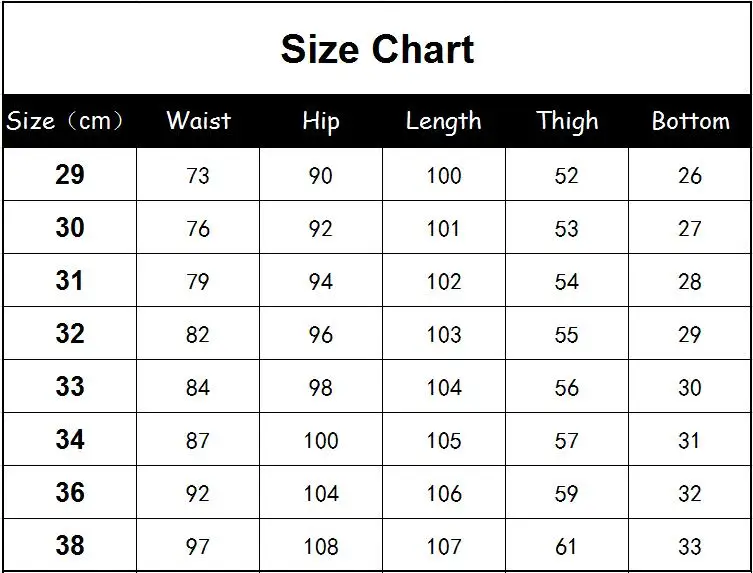
Task: Select the Waist column header
Action: [x=198, y=120]
